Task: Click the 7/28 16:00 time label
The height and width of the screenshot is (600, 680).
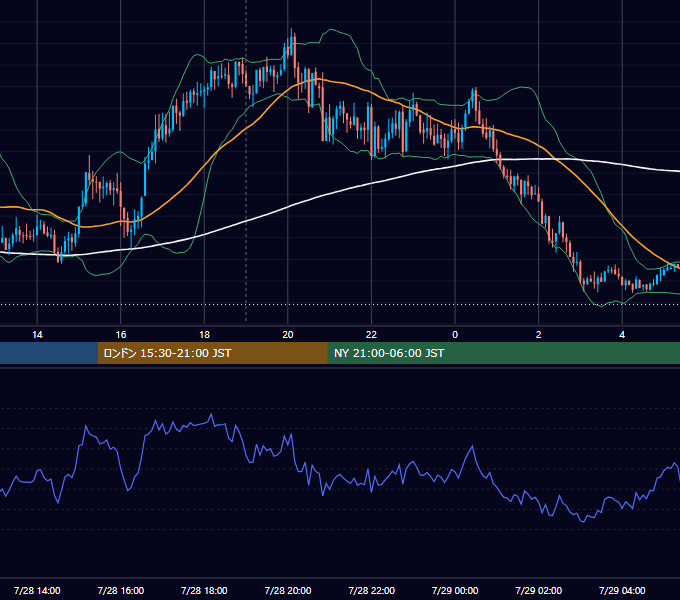Action: pyautogui.click(x=121, y=590)
